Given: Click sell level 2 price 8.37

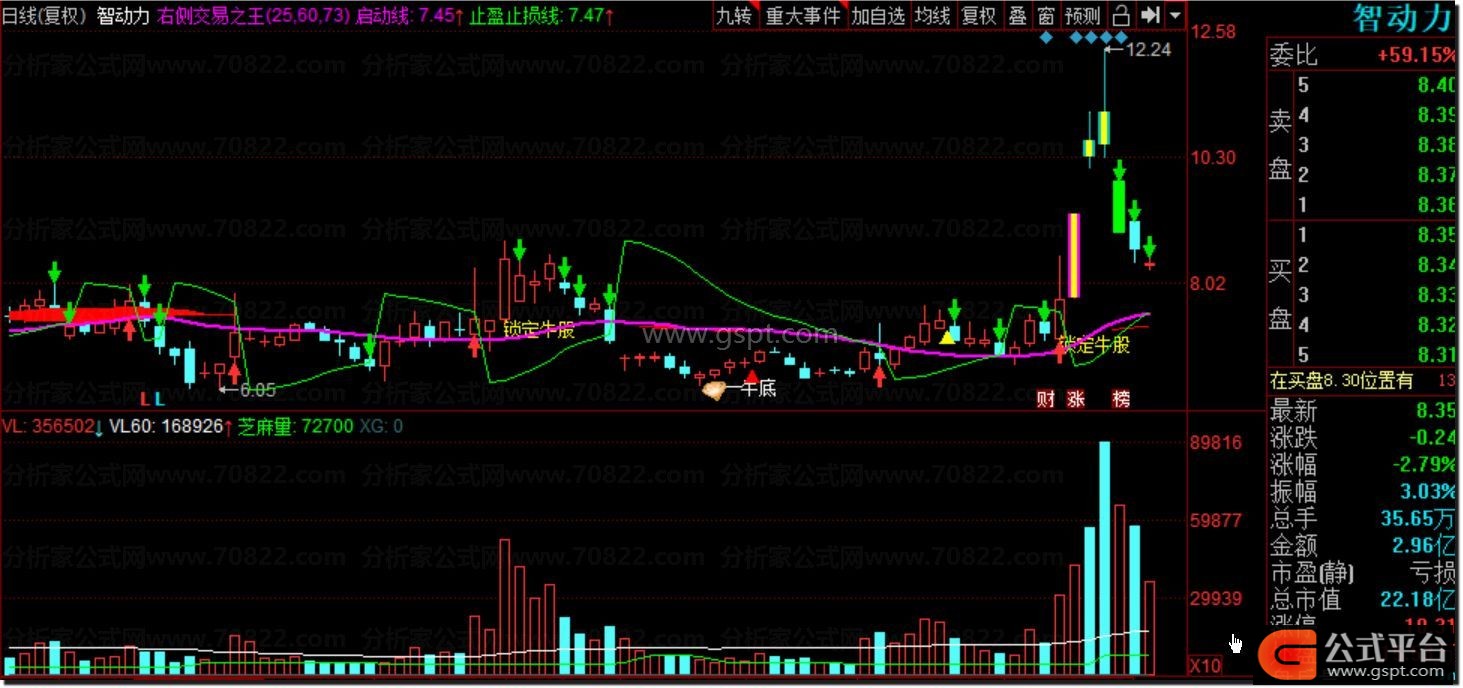Looking at the screenshot, I should [1435, 175].
